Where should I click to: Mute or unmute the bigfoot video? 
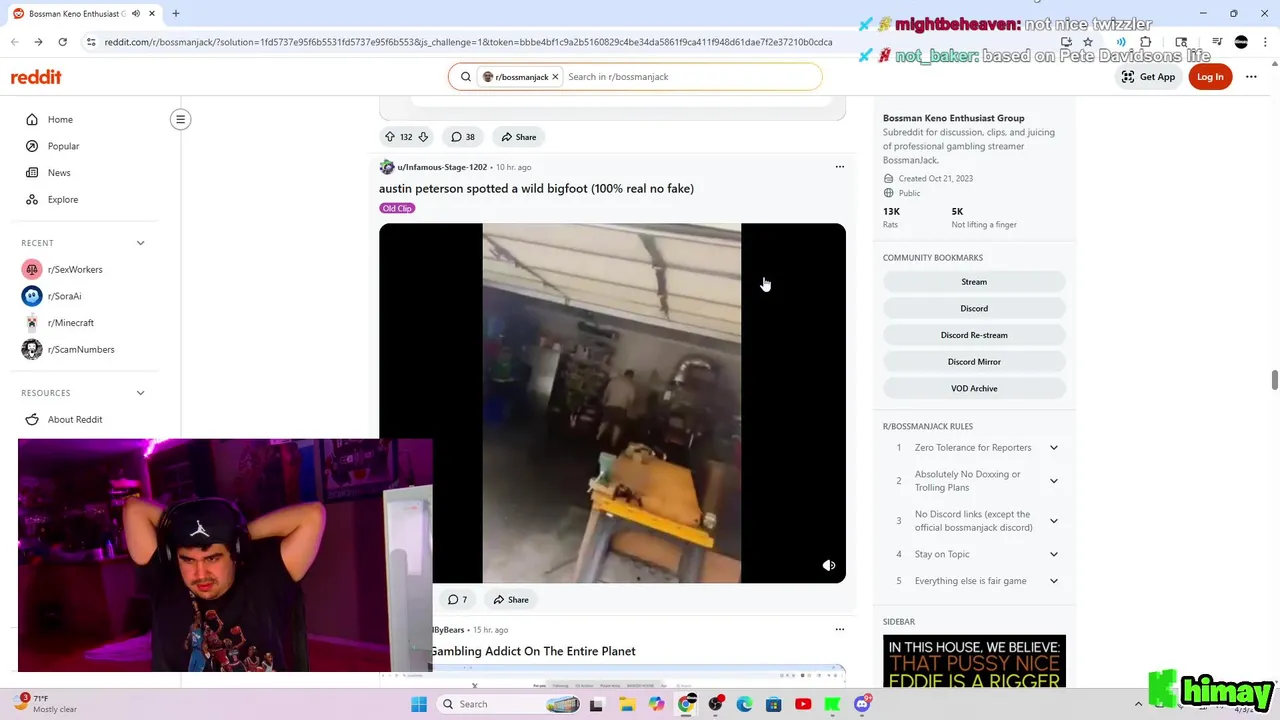(x=829, y=565)
